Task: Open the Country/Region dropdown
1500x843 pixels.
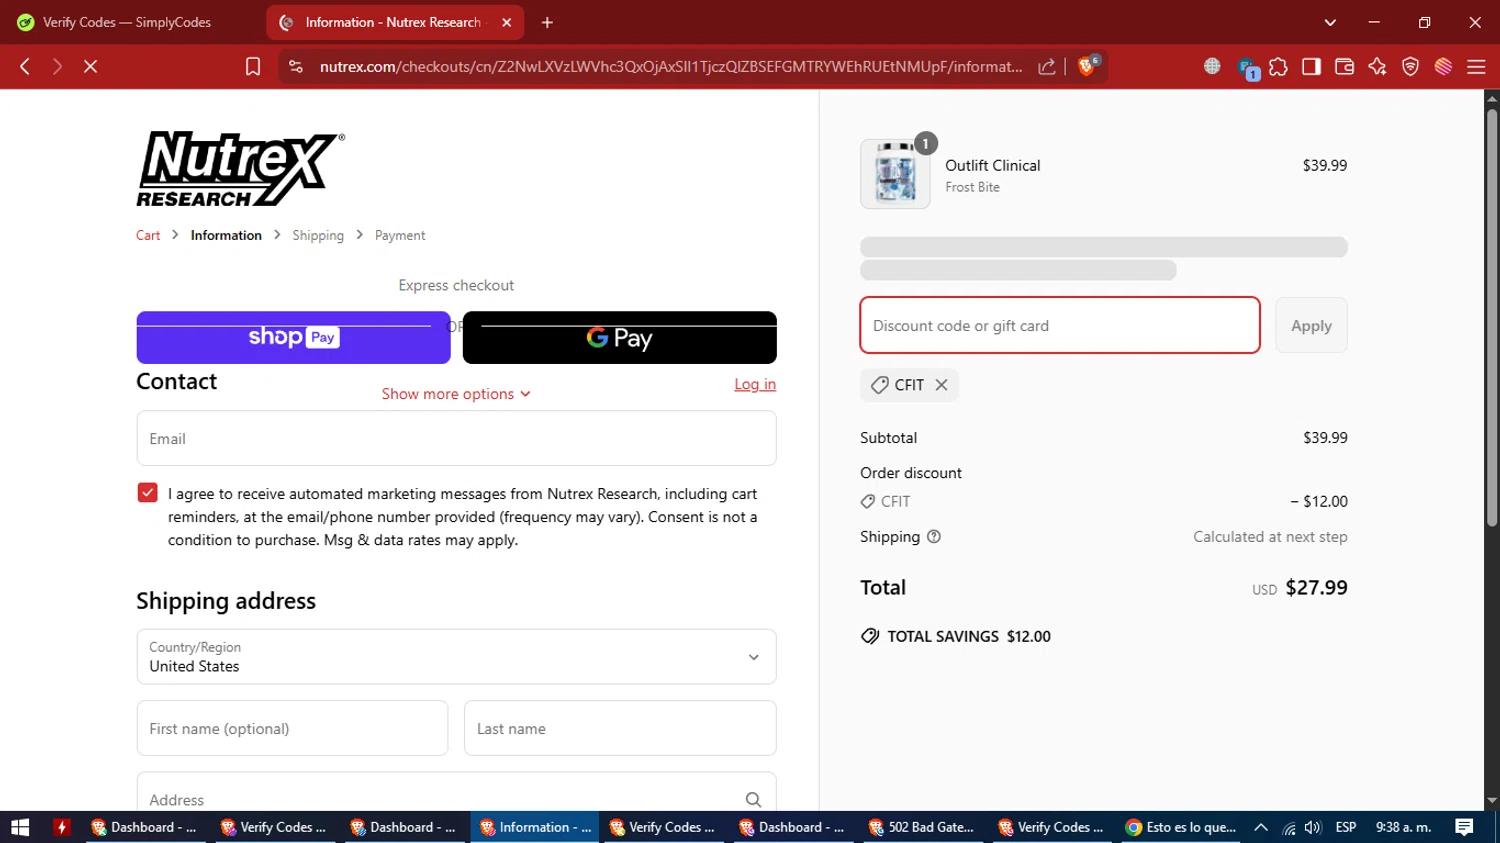Action: tap(456, 657)
